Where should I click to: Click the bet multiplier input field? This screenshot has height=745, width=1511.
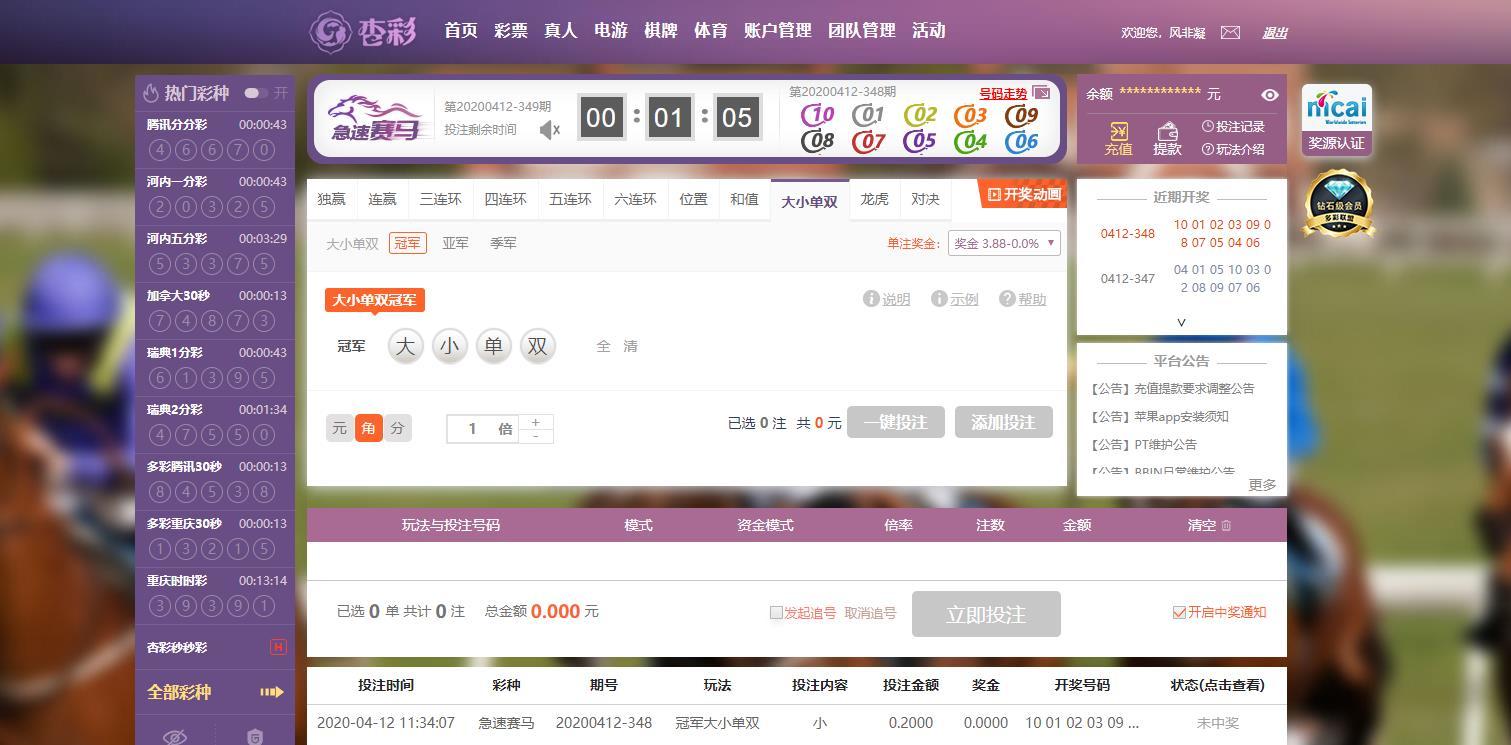(472, 429)
